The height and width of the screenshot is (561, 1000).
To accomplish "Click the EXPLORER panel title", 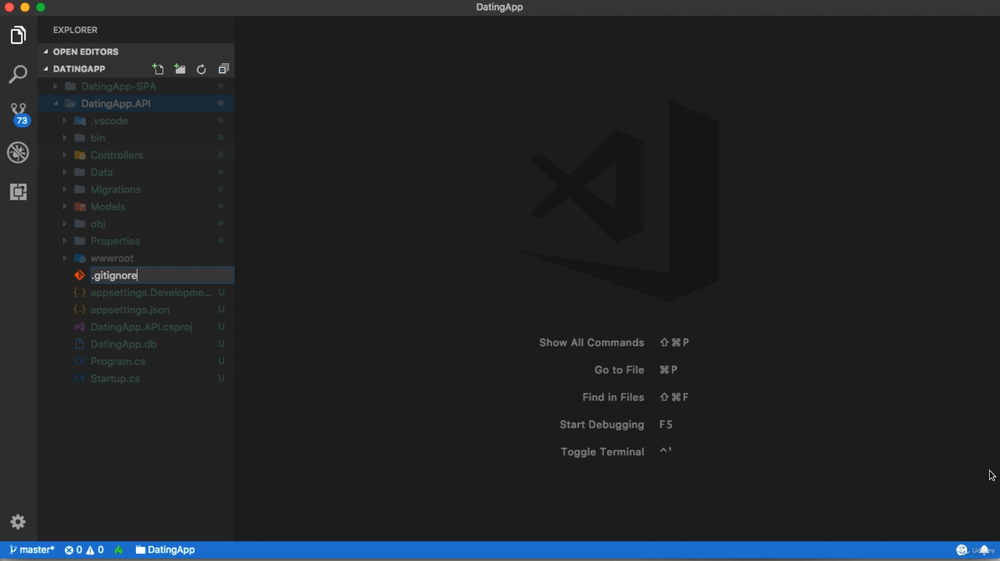I will (75, 30).
